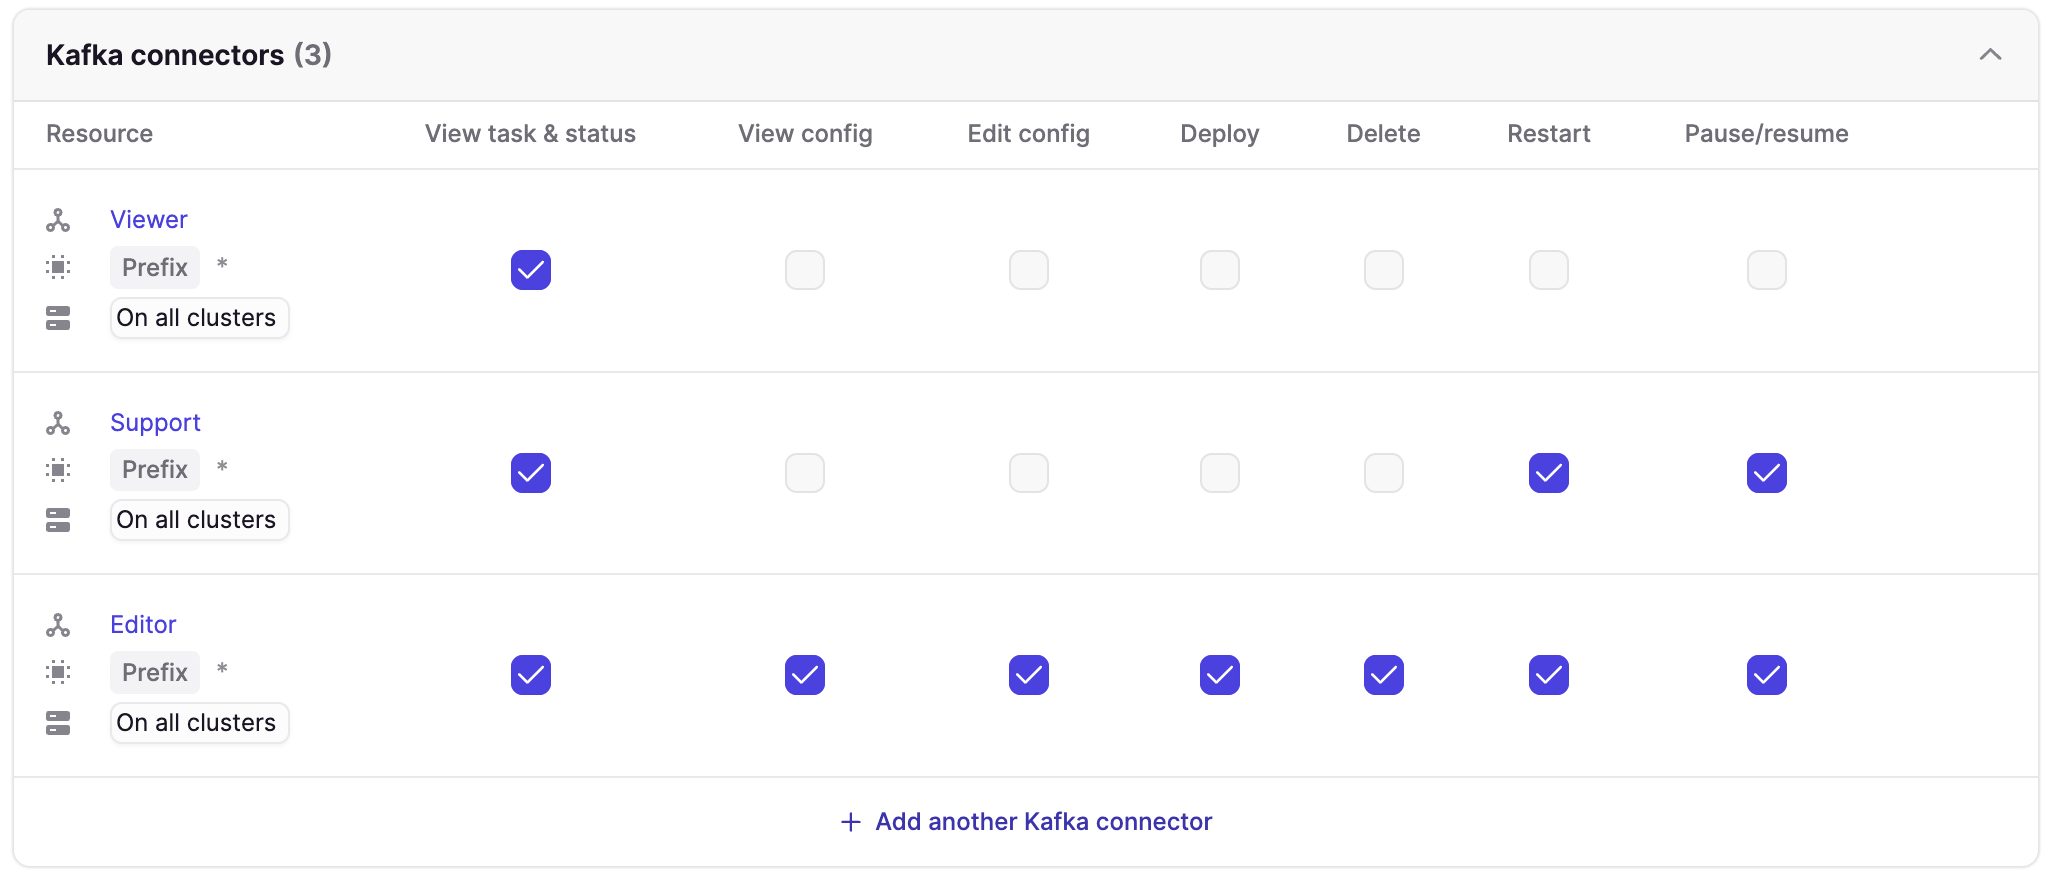Click the Edit config column header
Image resolution: width=2052 pixels, height=876 pixels.
click(x=1028, y=134)
